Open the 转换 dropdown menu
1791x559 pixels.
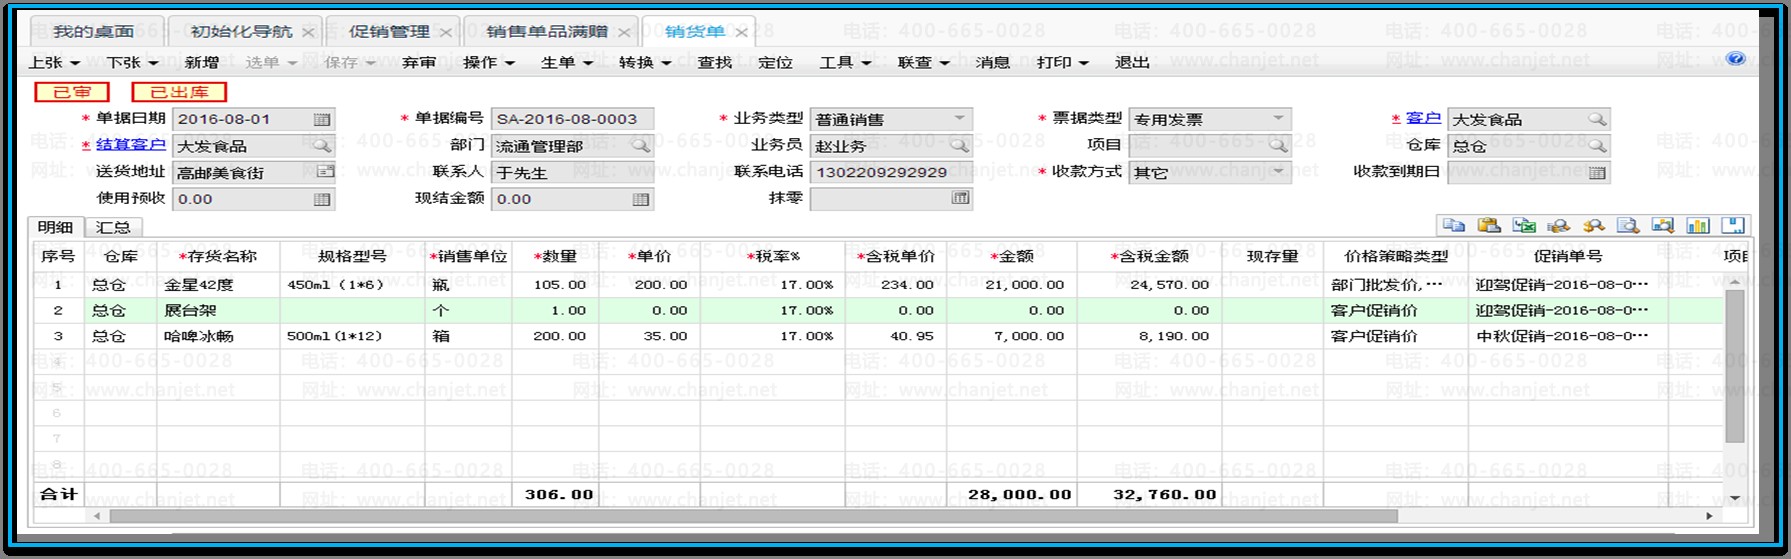pyautogui.click(x=666, y=62)
